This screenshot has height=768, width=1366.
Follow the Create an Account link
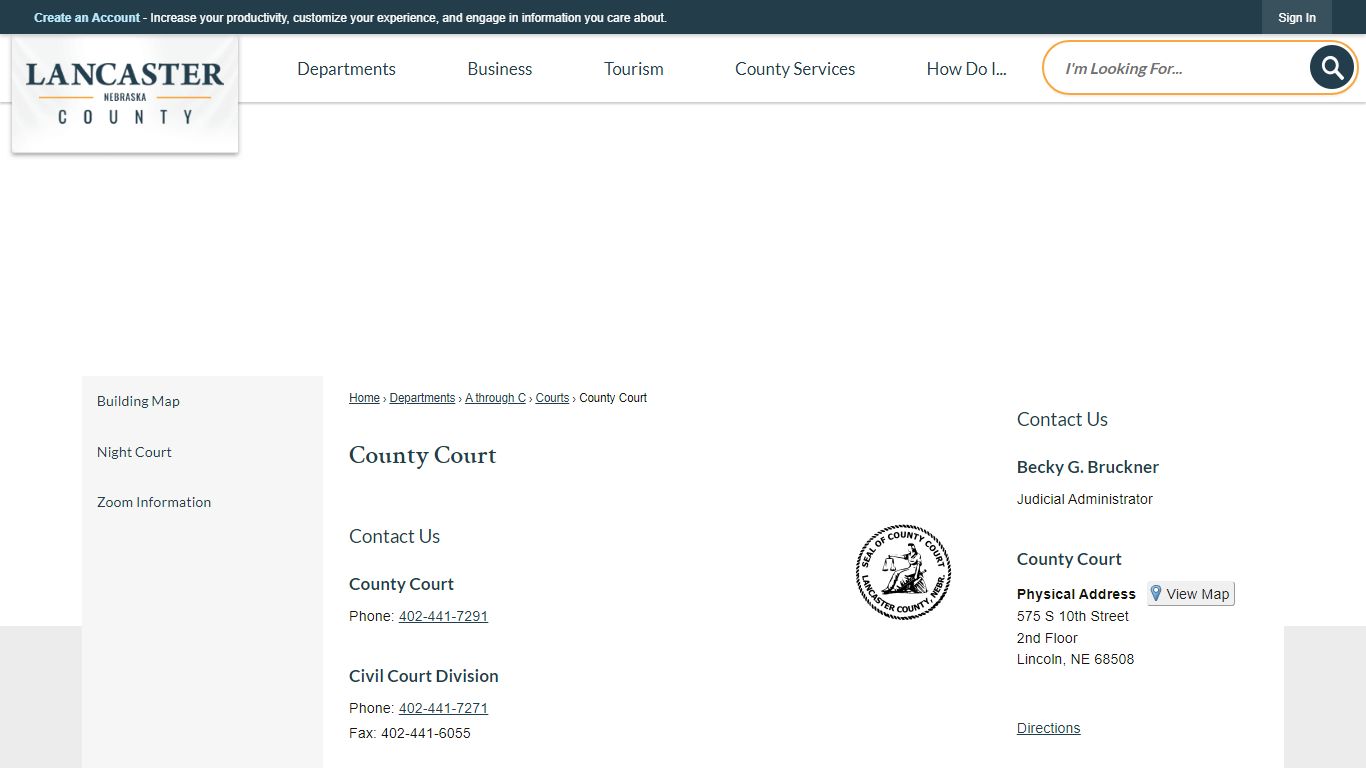pos(87,18)
